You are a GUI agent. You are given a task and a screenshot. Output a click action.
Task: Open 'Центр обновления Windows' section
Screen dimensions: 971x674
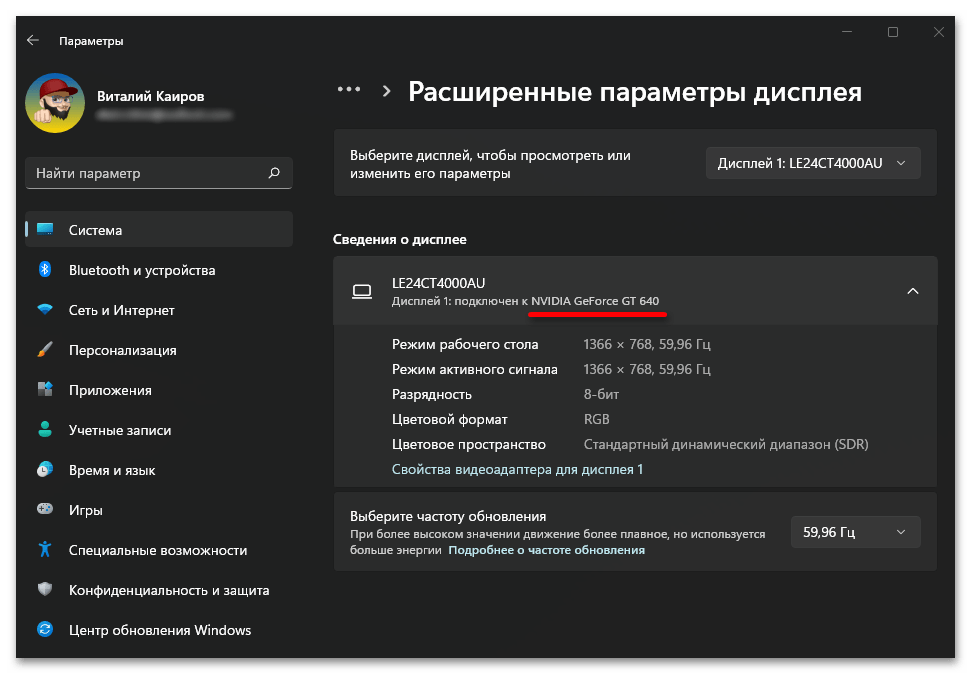click(x=160, y=630)
